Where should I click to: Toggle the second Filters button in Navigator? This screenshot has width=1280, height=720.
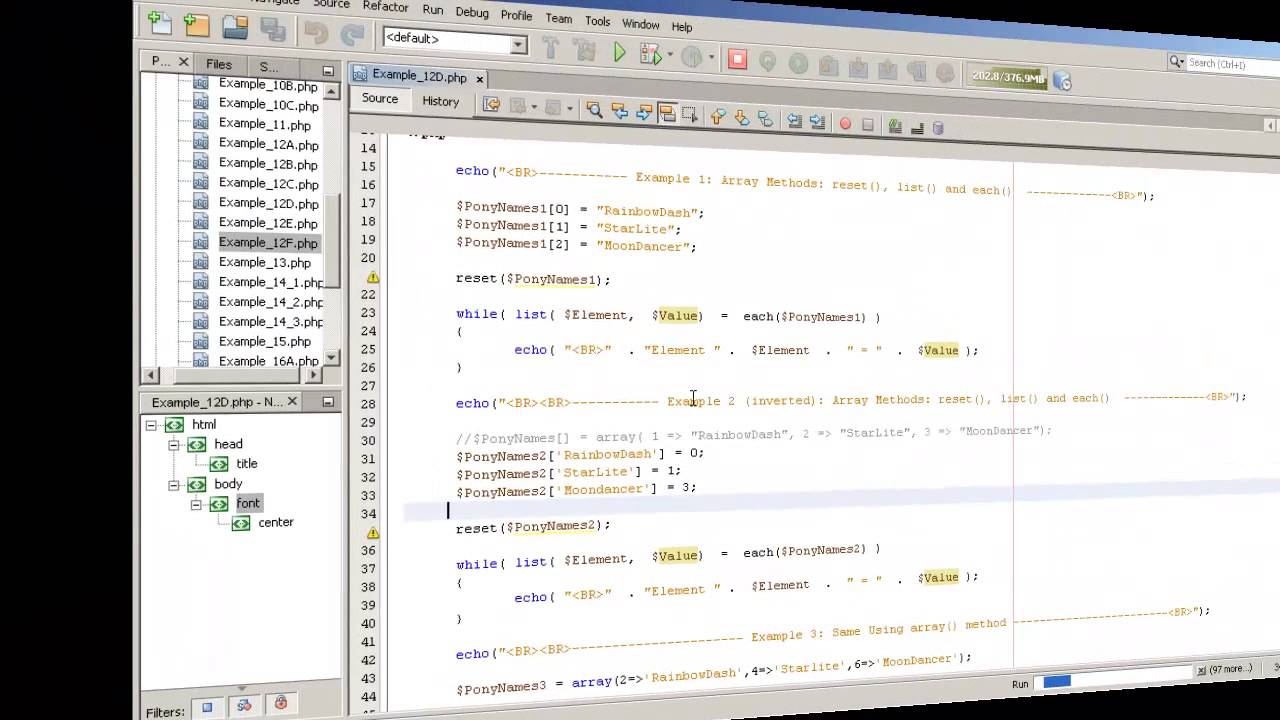244,706
